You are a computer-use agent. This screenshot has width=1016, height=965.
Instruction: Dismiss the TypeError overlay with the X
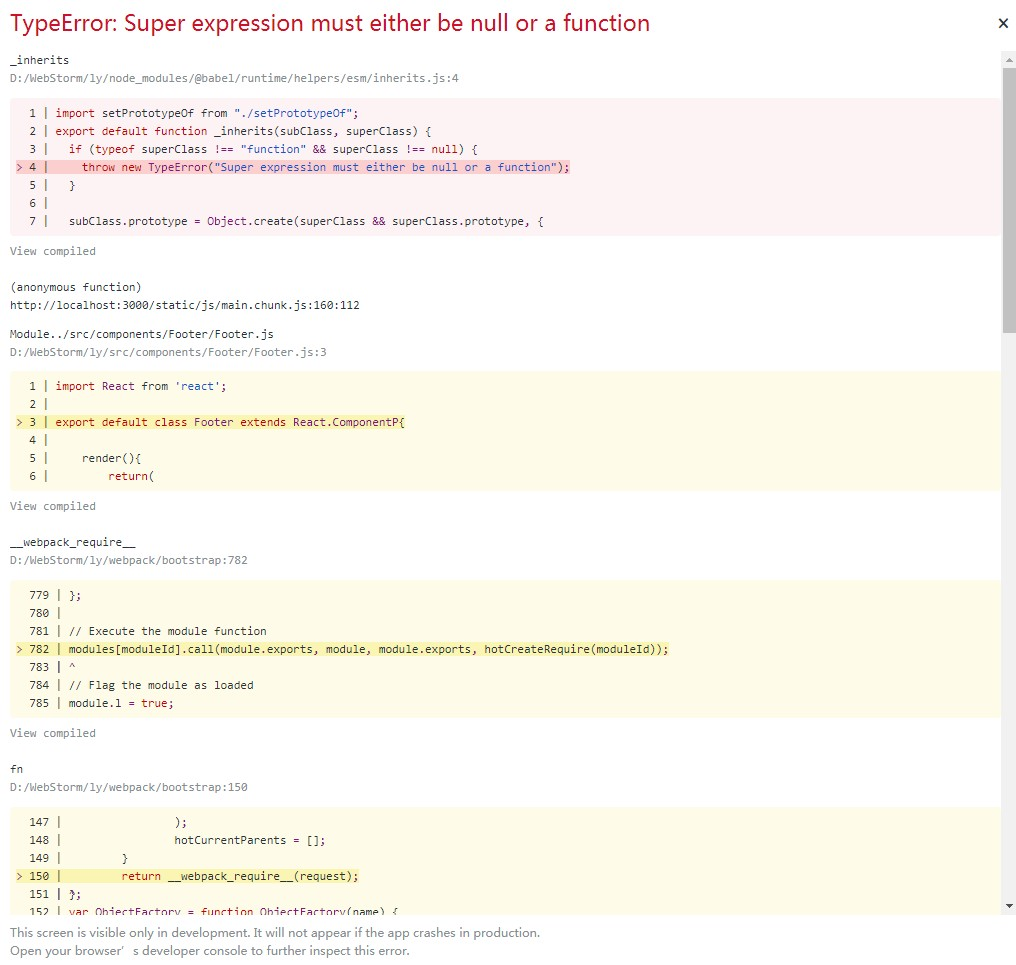1004,23
